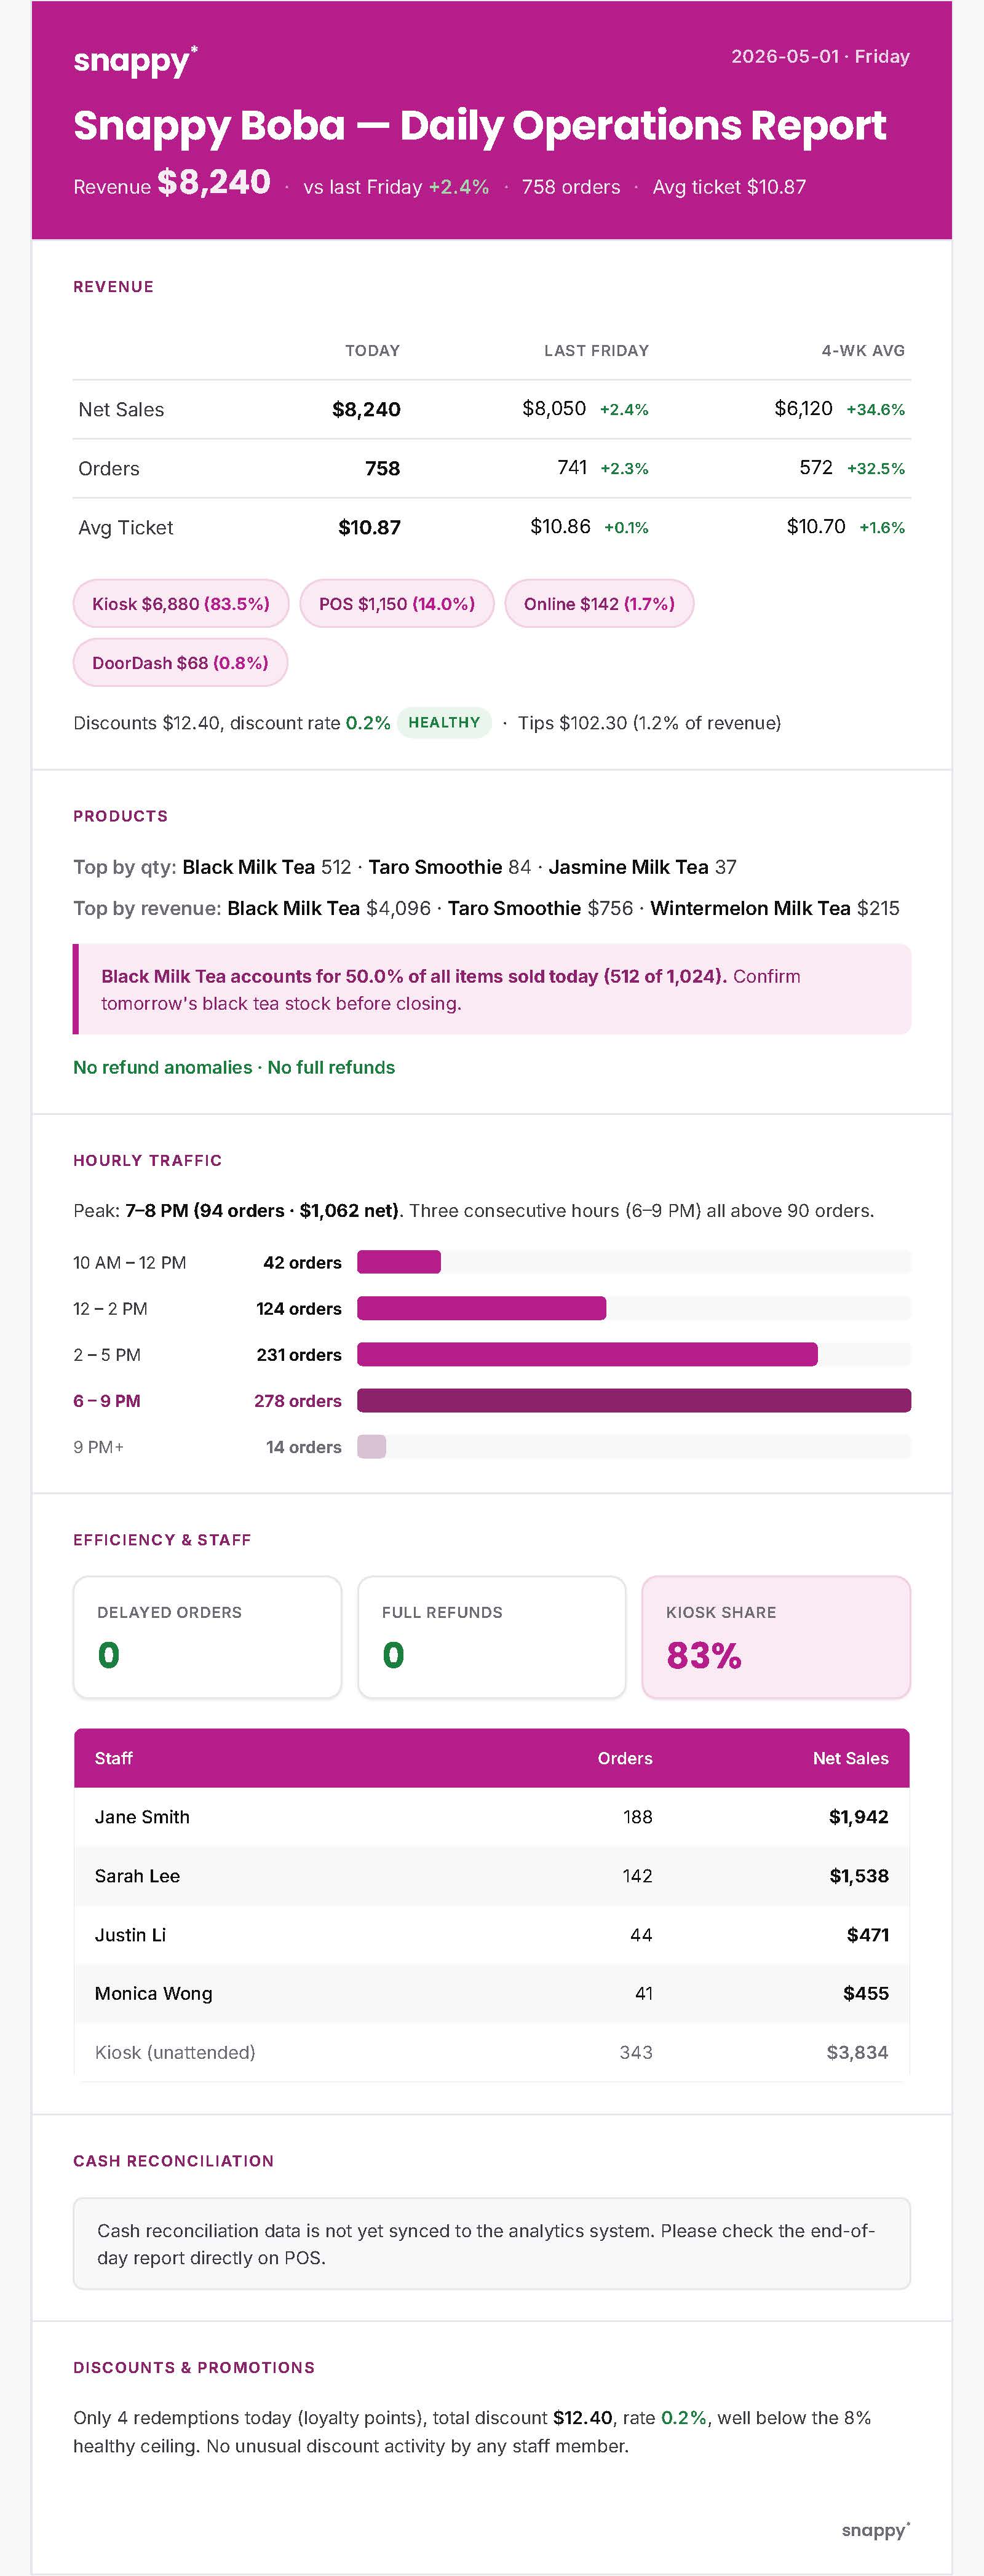
Task: Click the green HEALTHY badge
Action: tap(444, 722)
